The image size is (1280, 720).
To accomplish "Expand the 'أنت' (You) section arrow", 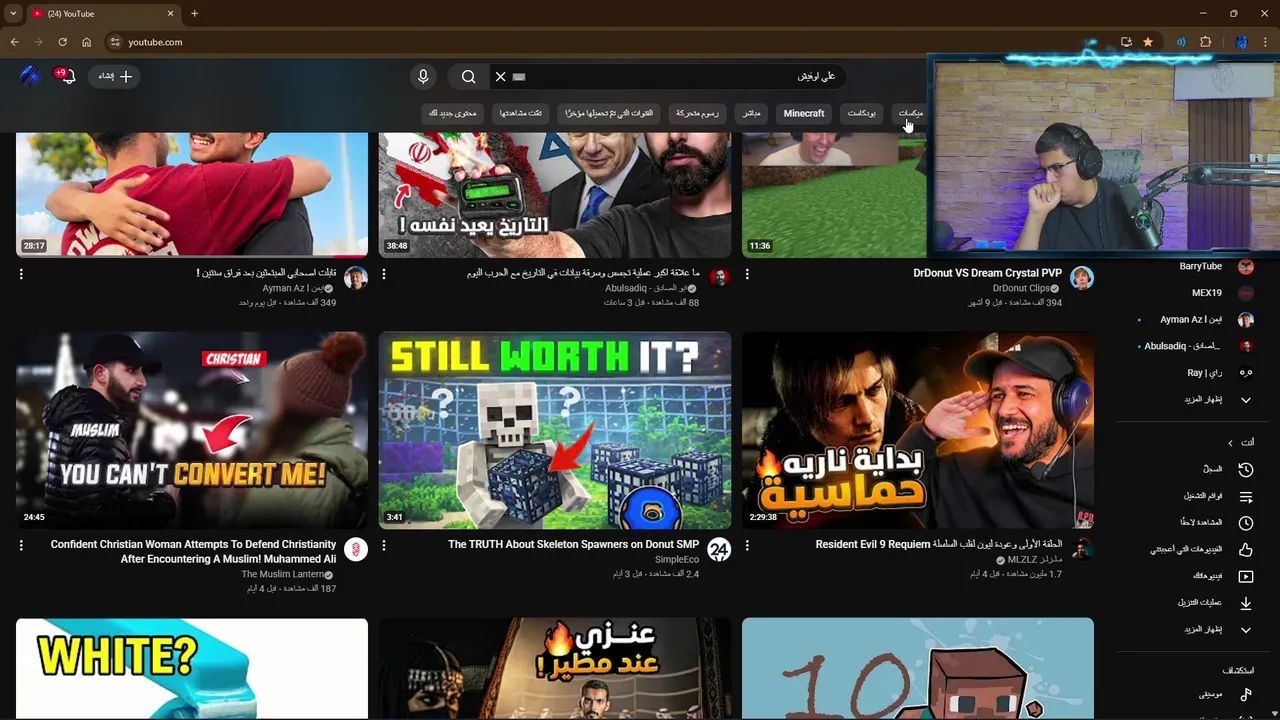I will coord(1230,443).
